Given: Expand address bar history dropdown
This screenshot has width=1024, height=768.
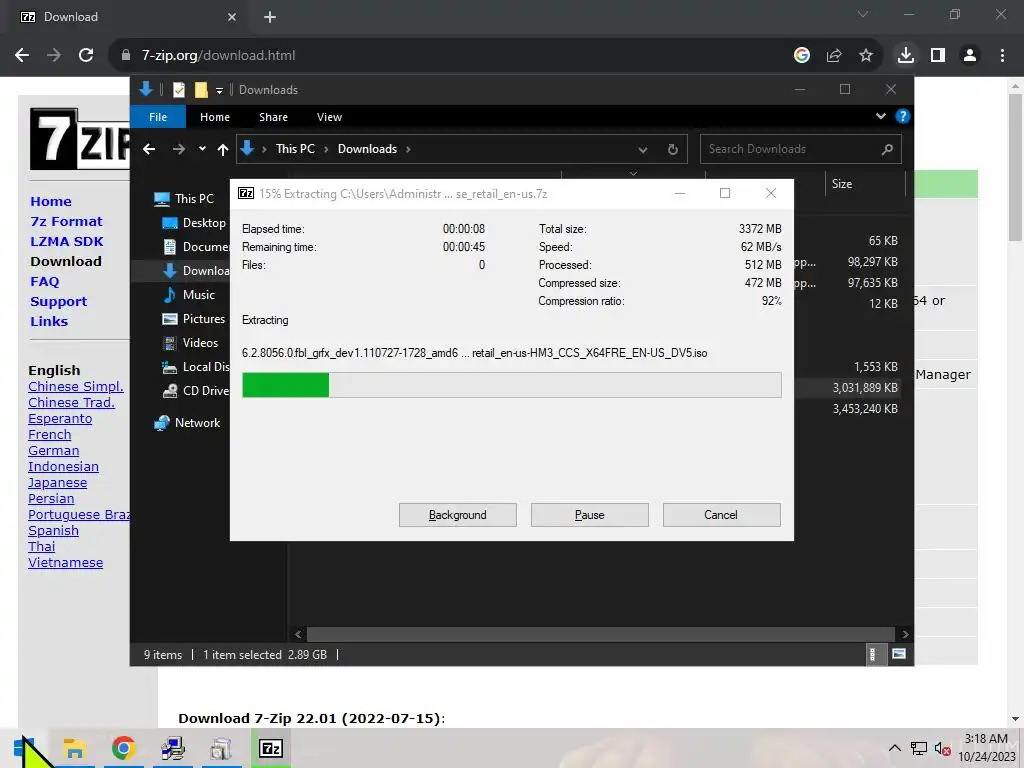Looking at the screenshot, I should 643,150.
